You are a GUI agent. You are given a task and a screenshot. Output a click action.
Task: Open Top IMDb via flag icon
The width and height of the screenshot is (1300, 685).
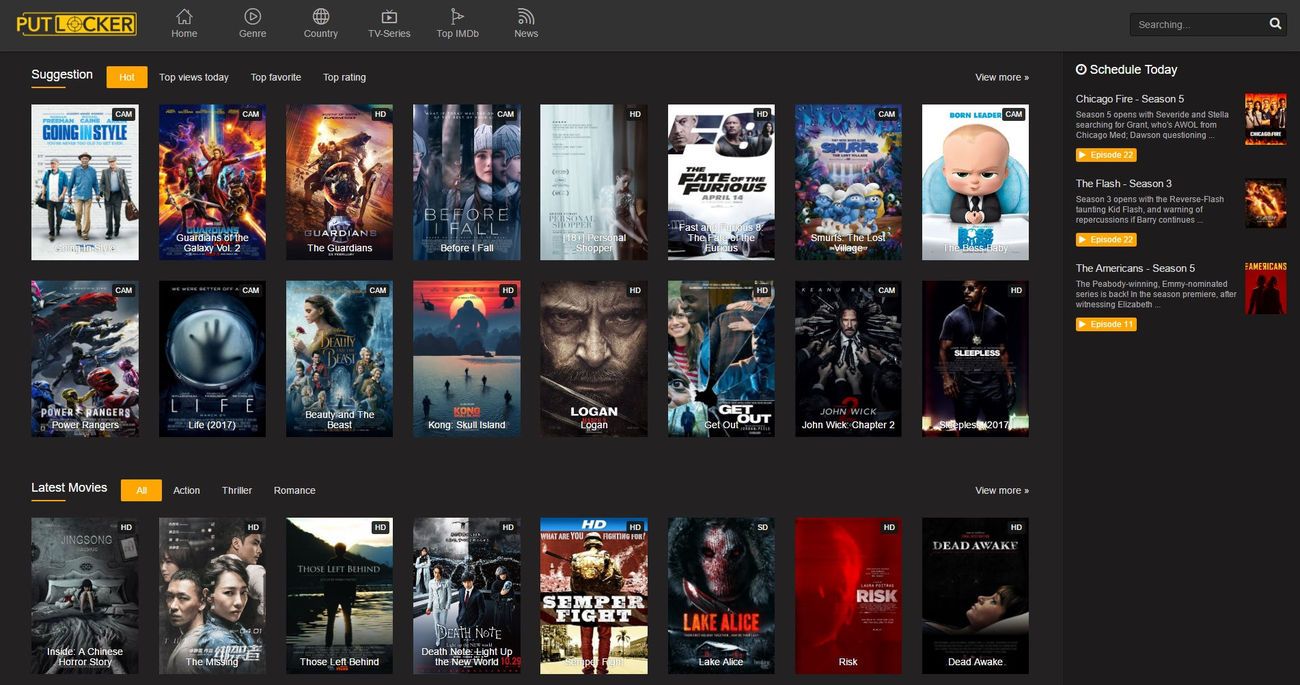click(x=457, y=16)
